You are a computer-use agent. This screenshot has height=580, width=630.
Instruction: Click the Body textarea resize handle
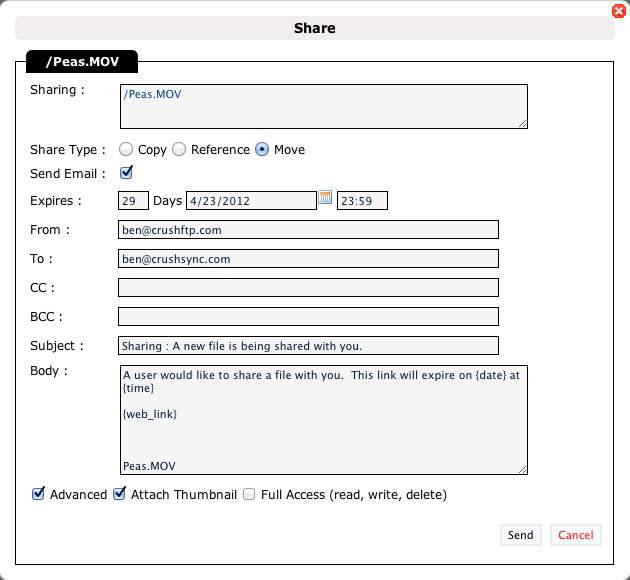tap(523, 470)
